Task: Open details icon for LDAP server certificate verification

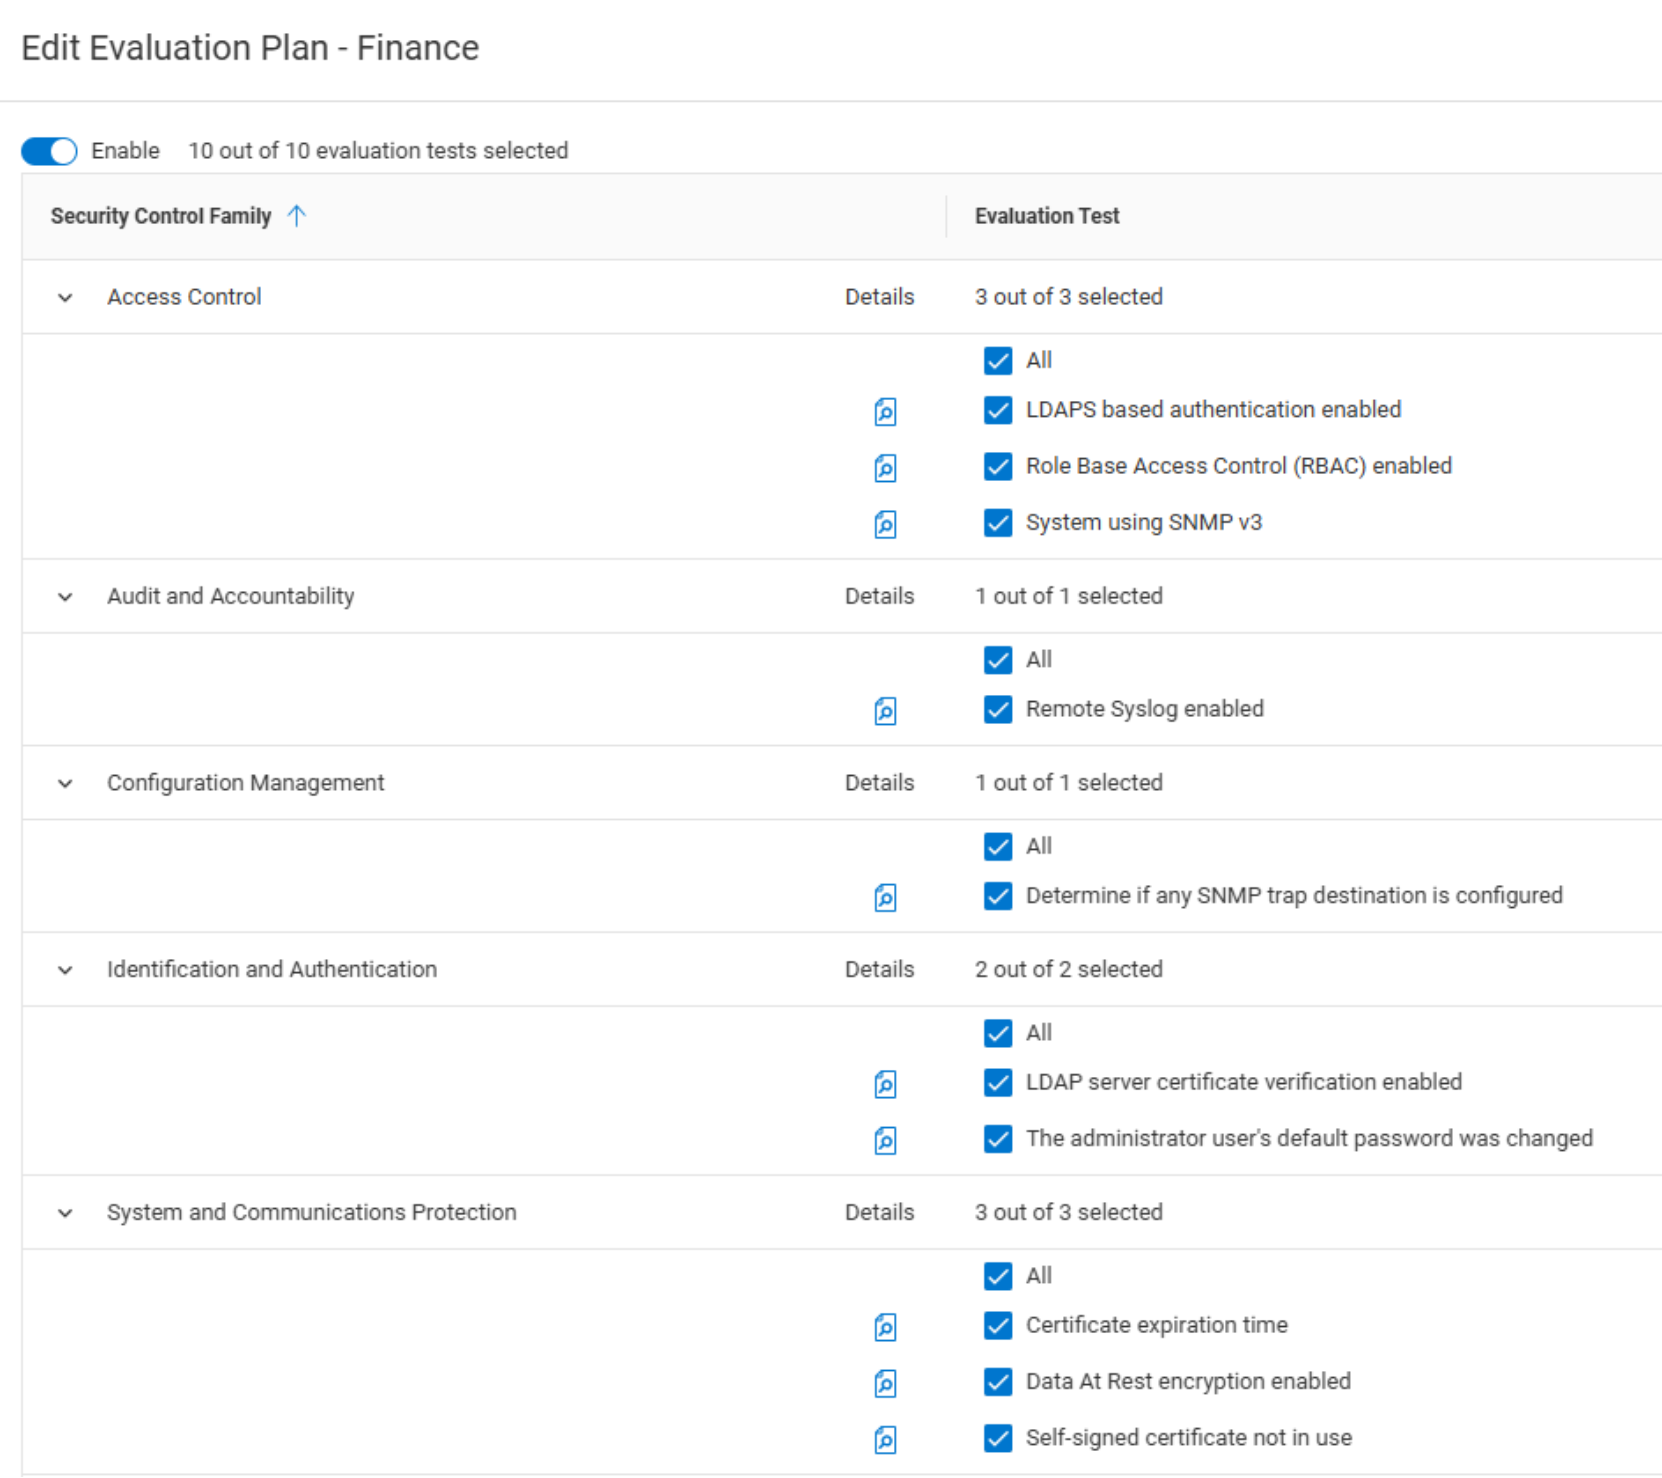Action: point(885,1084)
